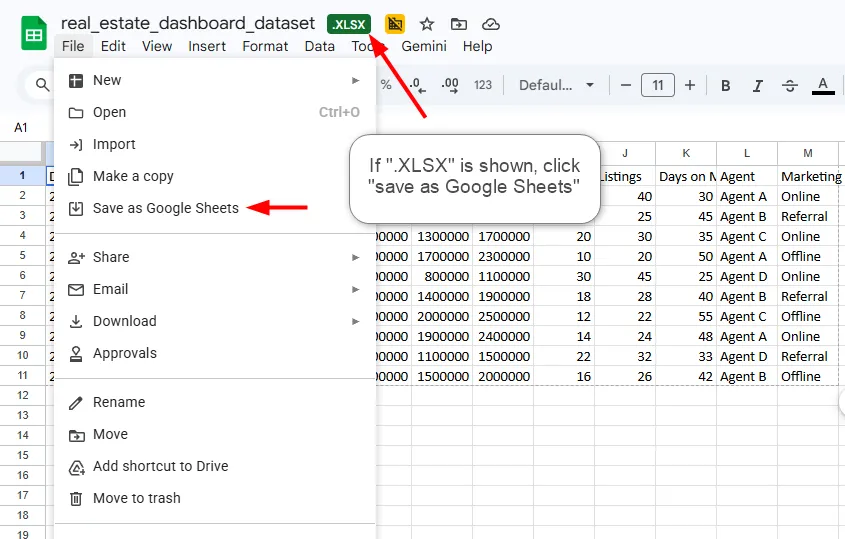Open the File menu

point(73,46)
